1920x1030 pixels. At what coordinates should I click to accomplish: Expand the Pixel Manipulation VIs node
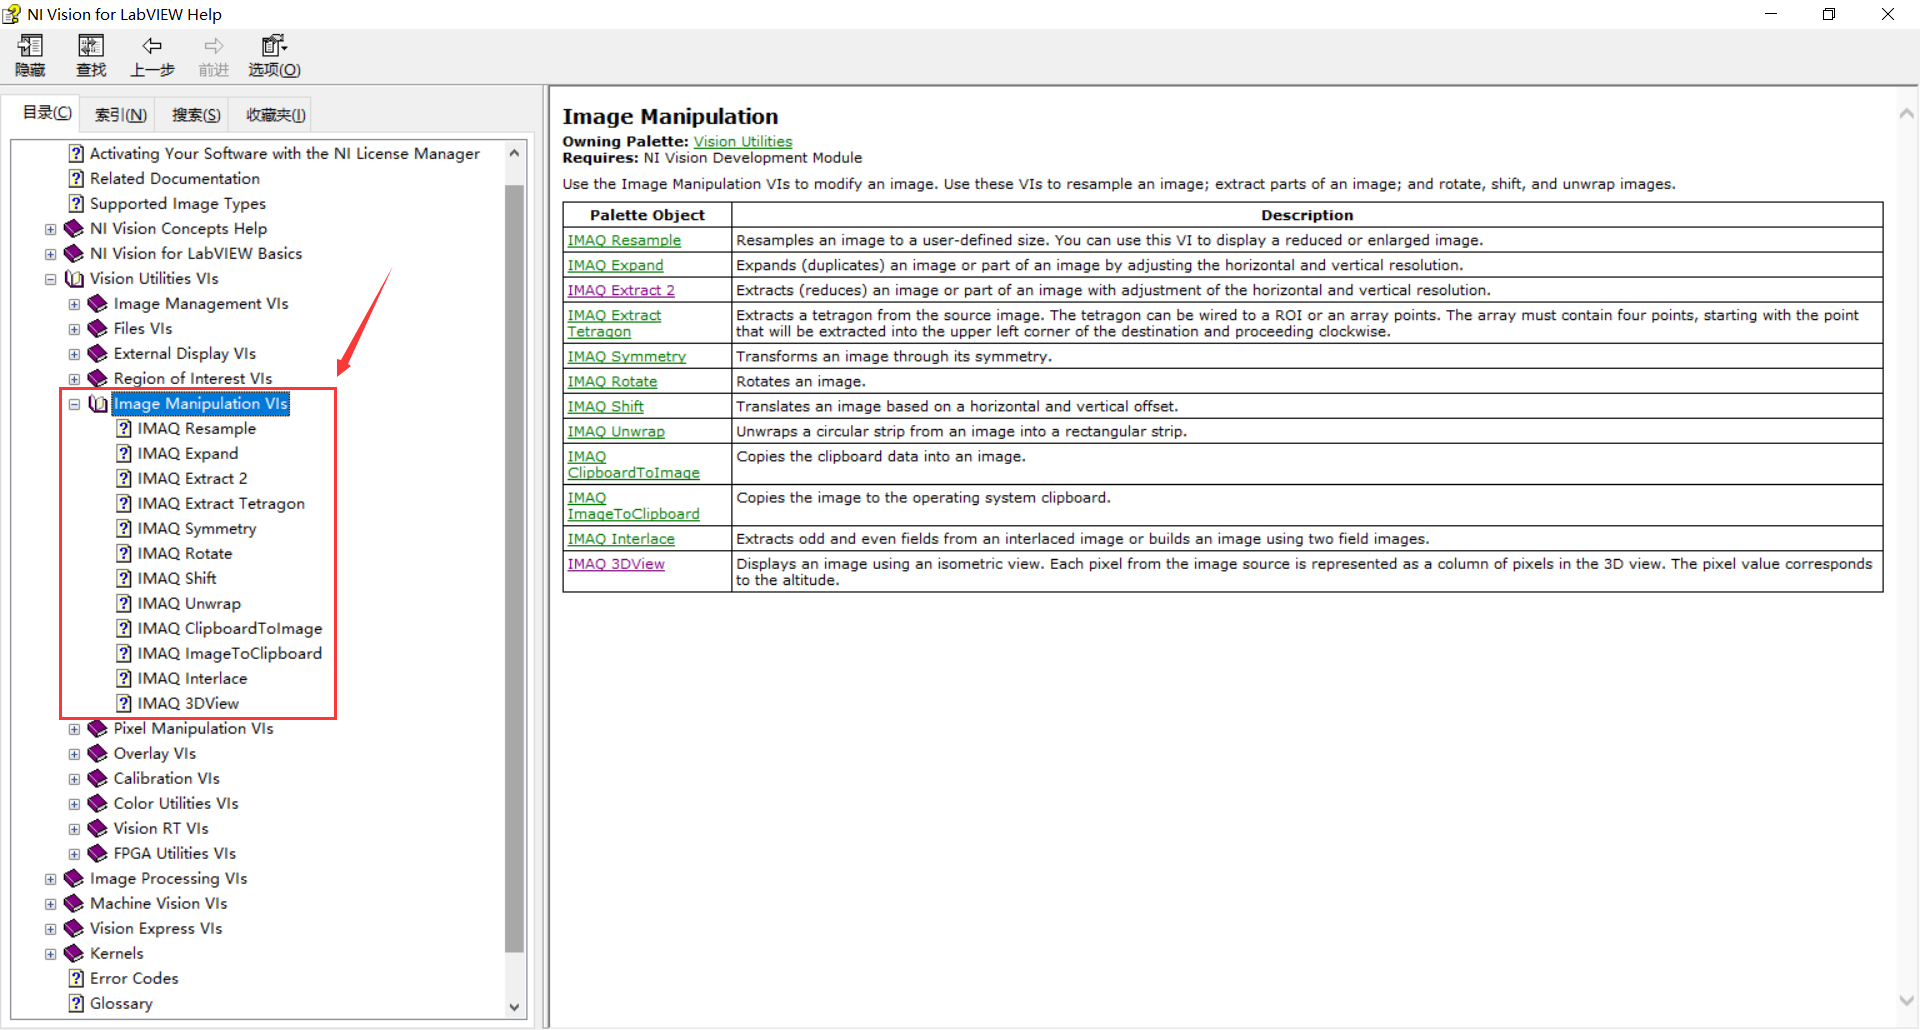coord(74,729)
